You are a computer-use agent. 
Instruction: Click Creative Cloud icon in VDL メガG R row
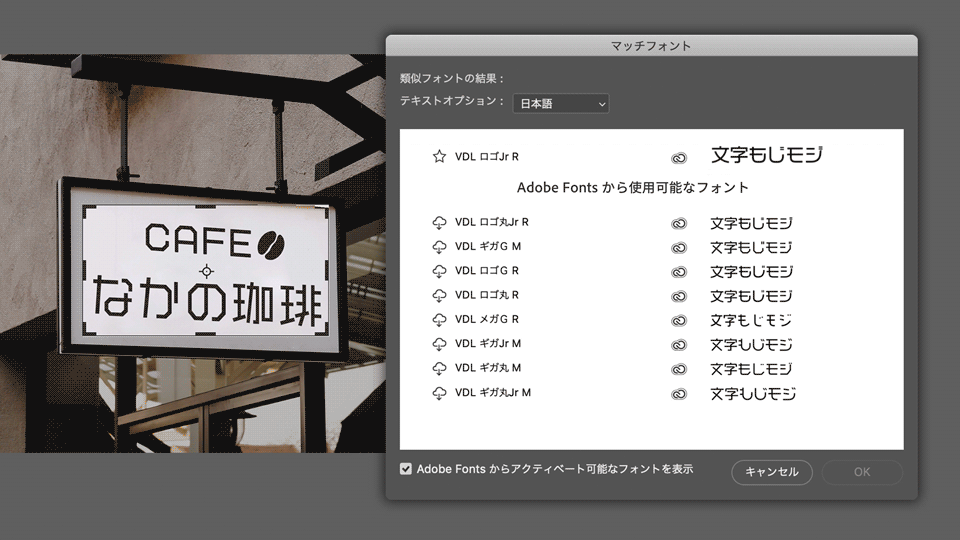click(678, 321)
